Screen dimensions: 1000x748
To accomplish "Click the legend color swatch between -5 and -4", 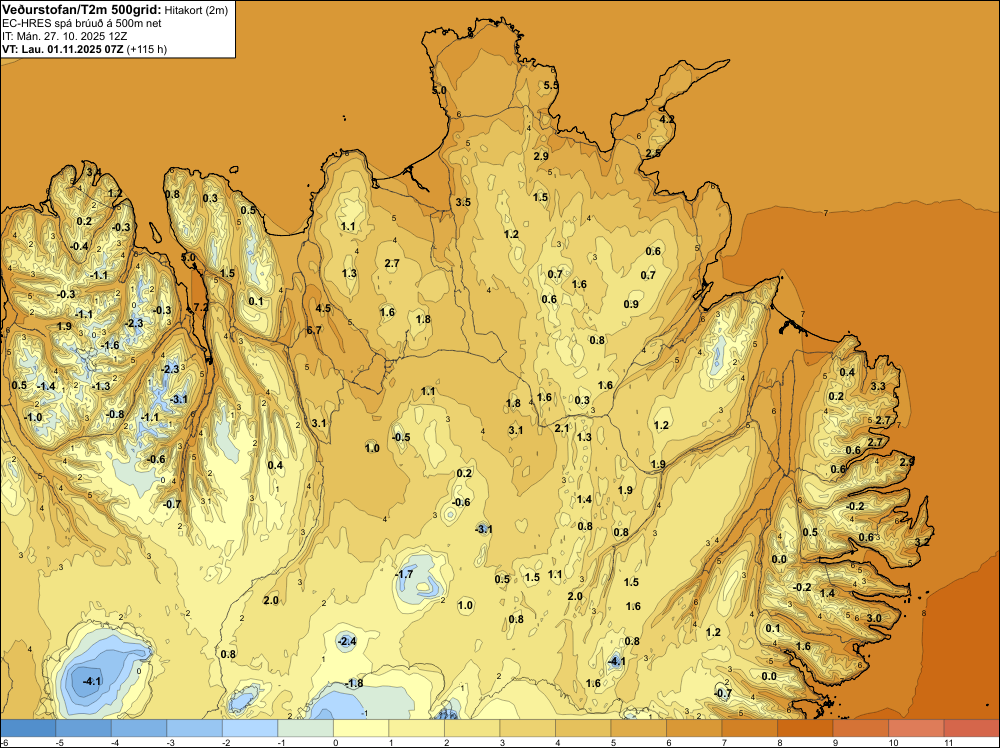I will pyautogui.click(x=84, y=728).
